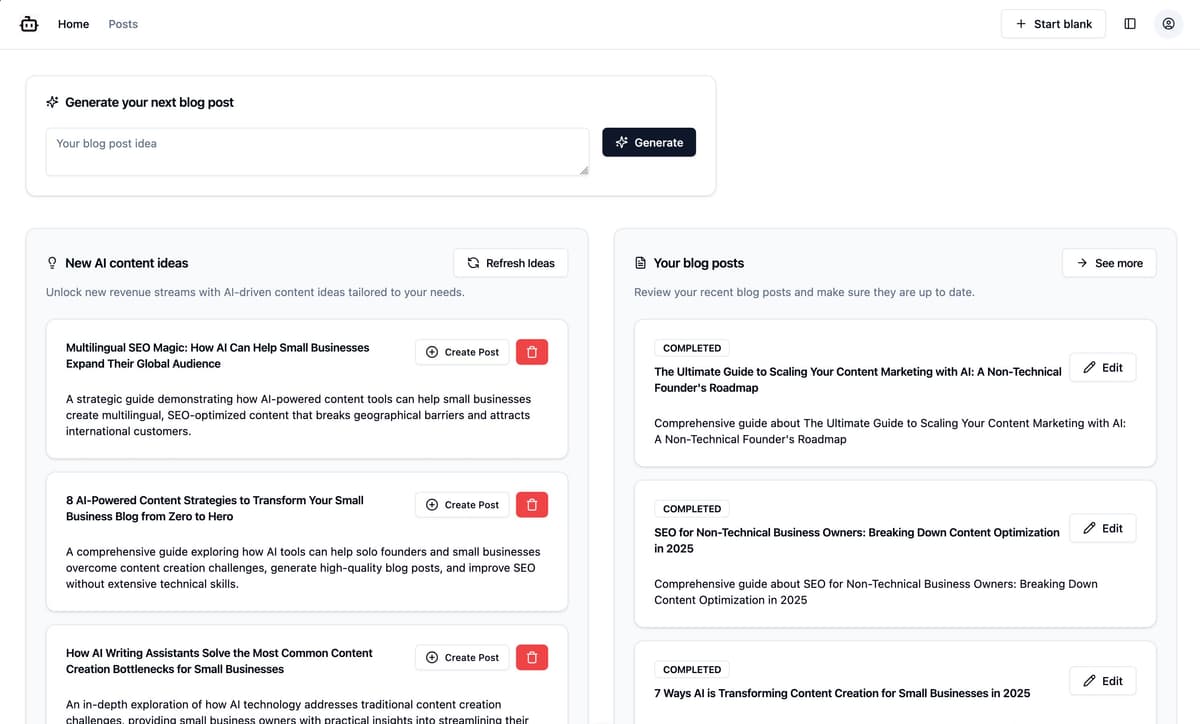This screenshot has height=724, width=1200.
Task: Edit the Ultimate Guide to Scaling post
Action: point(1102,367)
